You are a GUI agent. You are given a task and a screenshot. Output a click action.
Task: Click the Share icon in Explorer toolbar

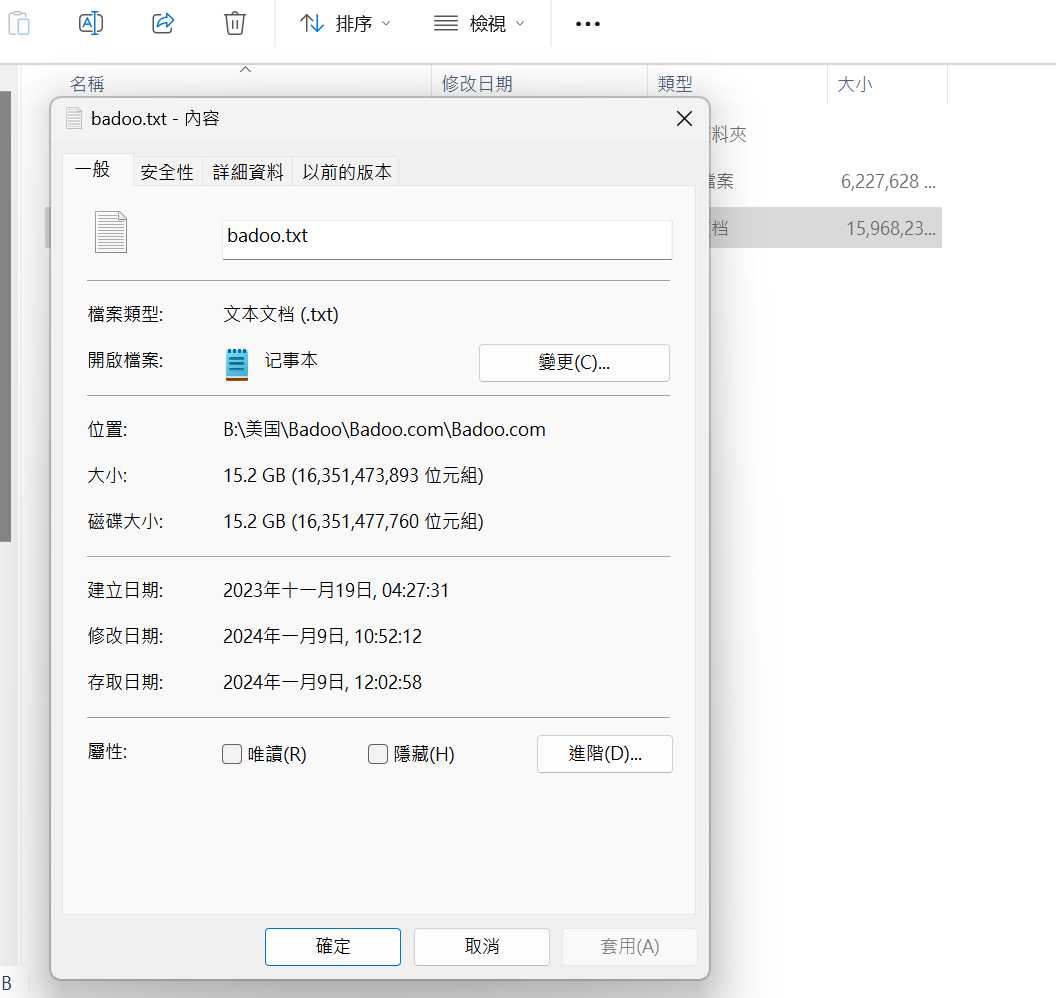(x=163, y=24)
